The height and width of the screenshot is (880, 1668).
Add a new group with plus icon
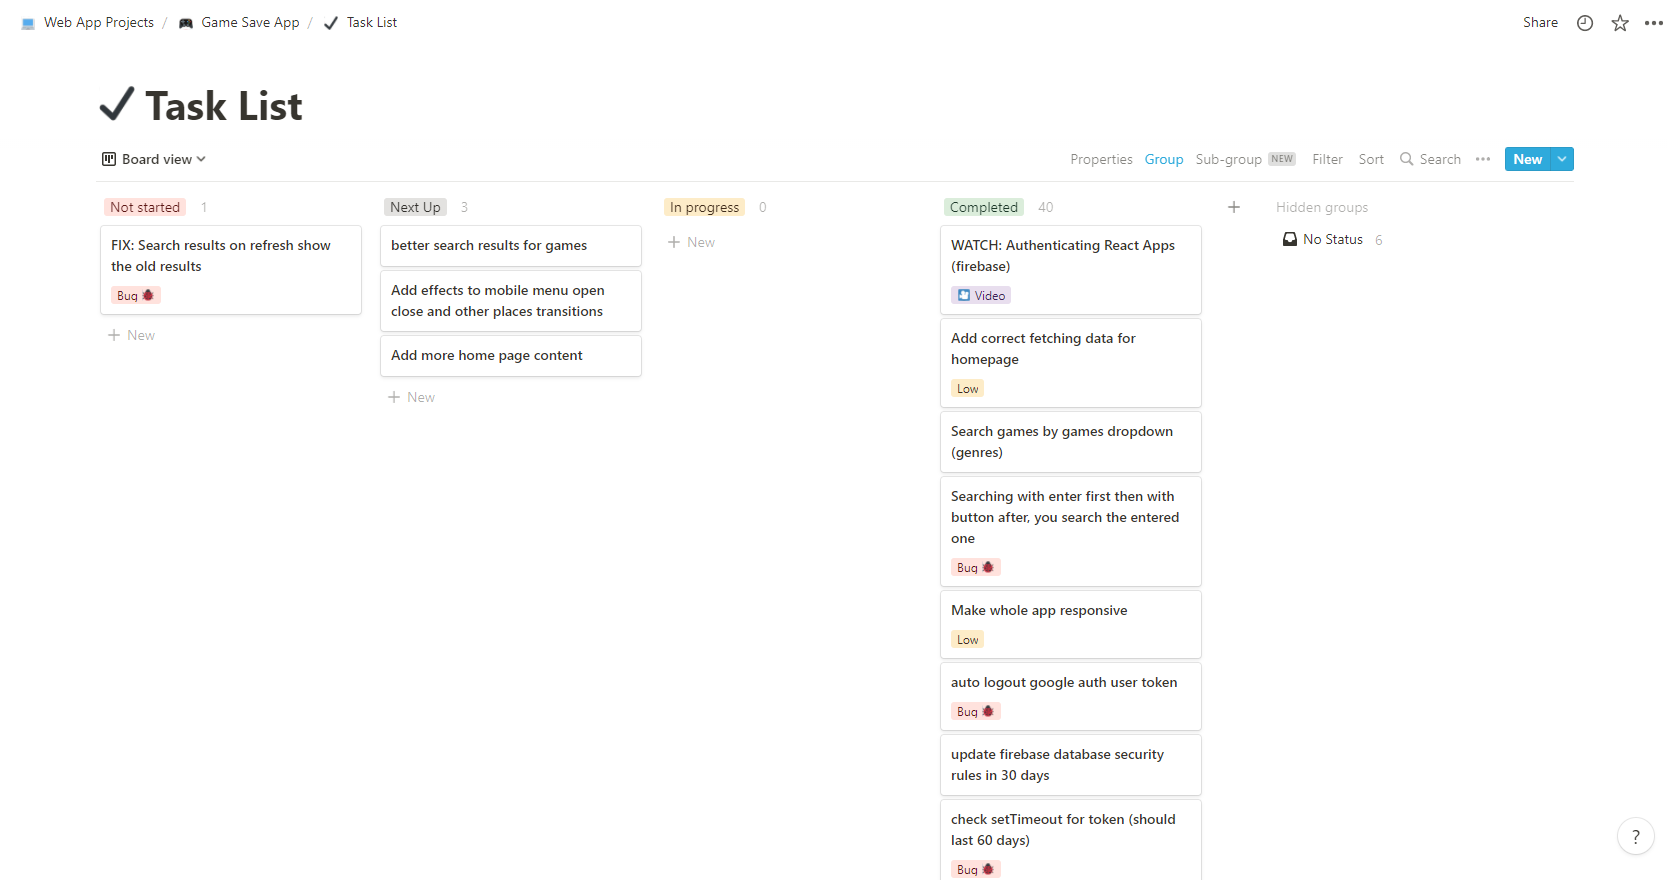pos(1234,207)
